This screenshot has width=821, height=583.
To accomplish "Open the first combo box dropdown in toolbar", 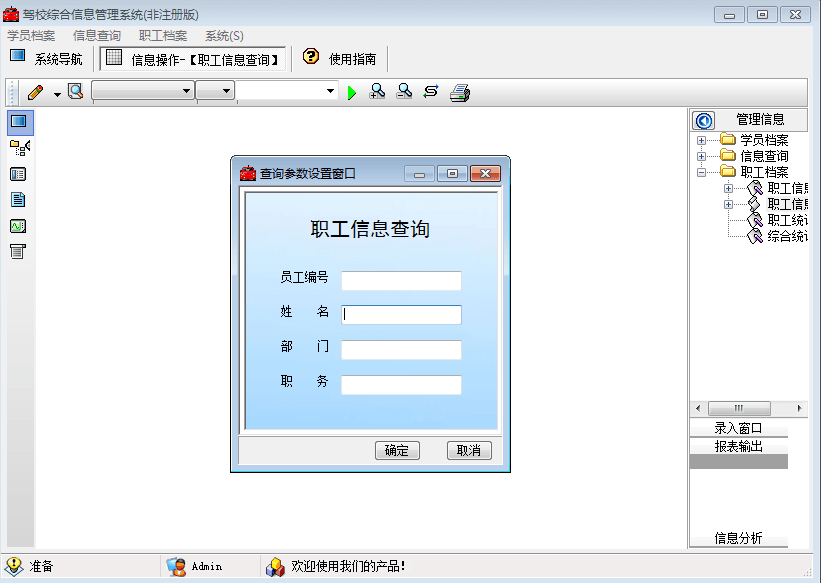I will [186, 91].
